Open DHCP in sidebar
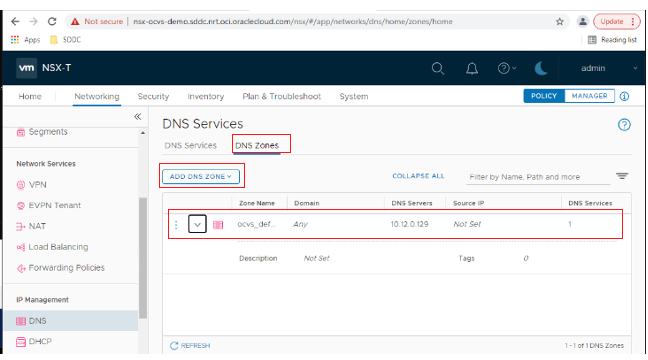The image size is (648, 360). coord(34,341)
